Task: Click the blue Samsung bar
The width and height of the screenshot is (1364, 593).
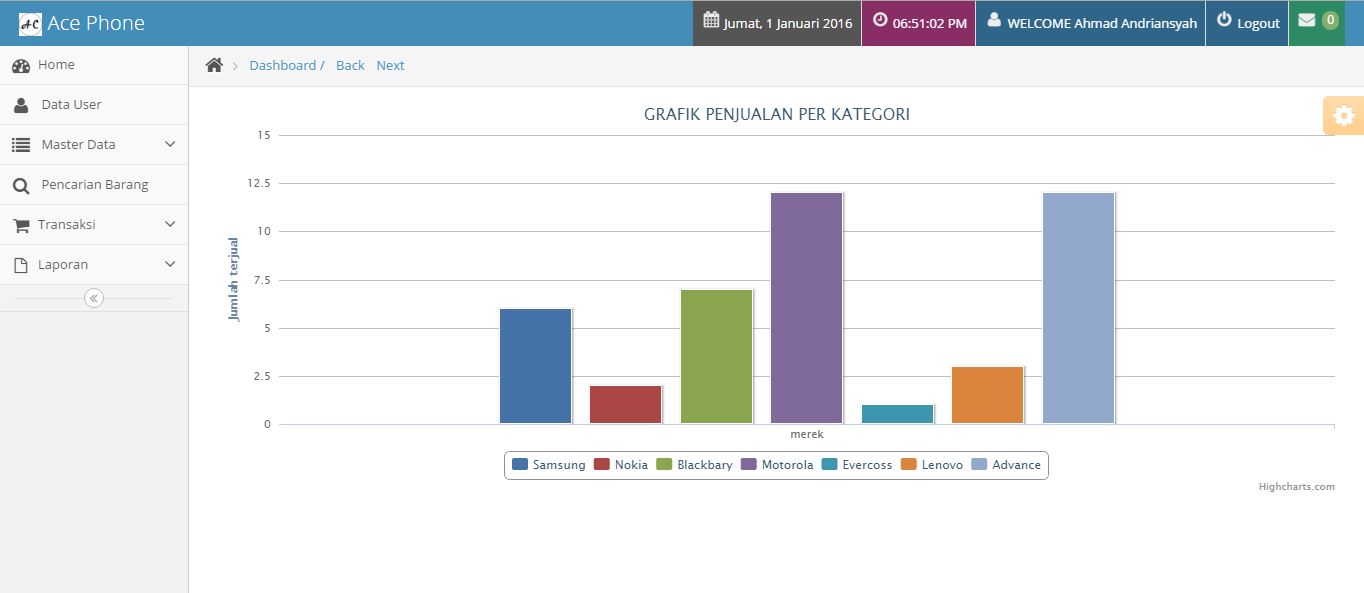Action: pos(536,366)
